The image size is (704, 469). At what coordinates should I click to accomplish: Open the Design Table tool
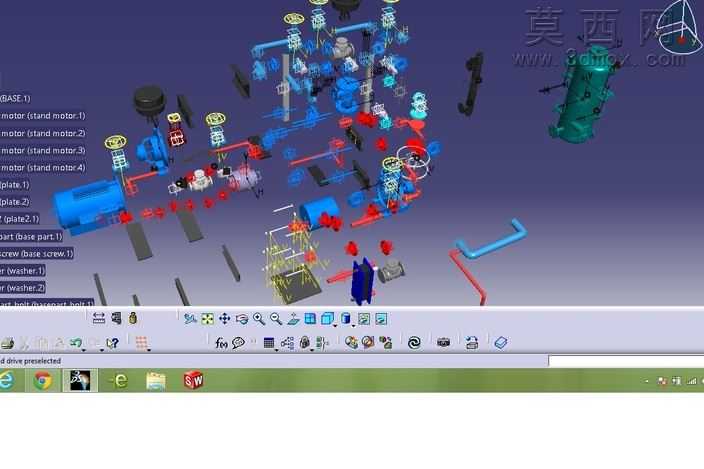pos(268,343)
